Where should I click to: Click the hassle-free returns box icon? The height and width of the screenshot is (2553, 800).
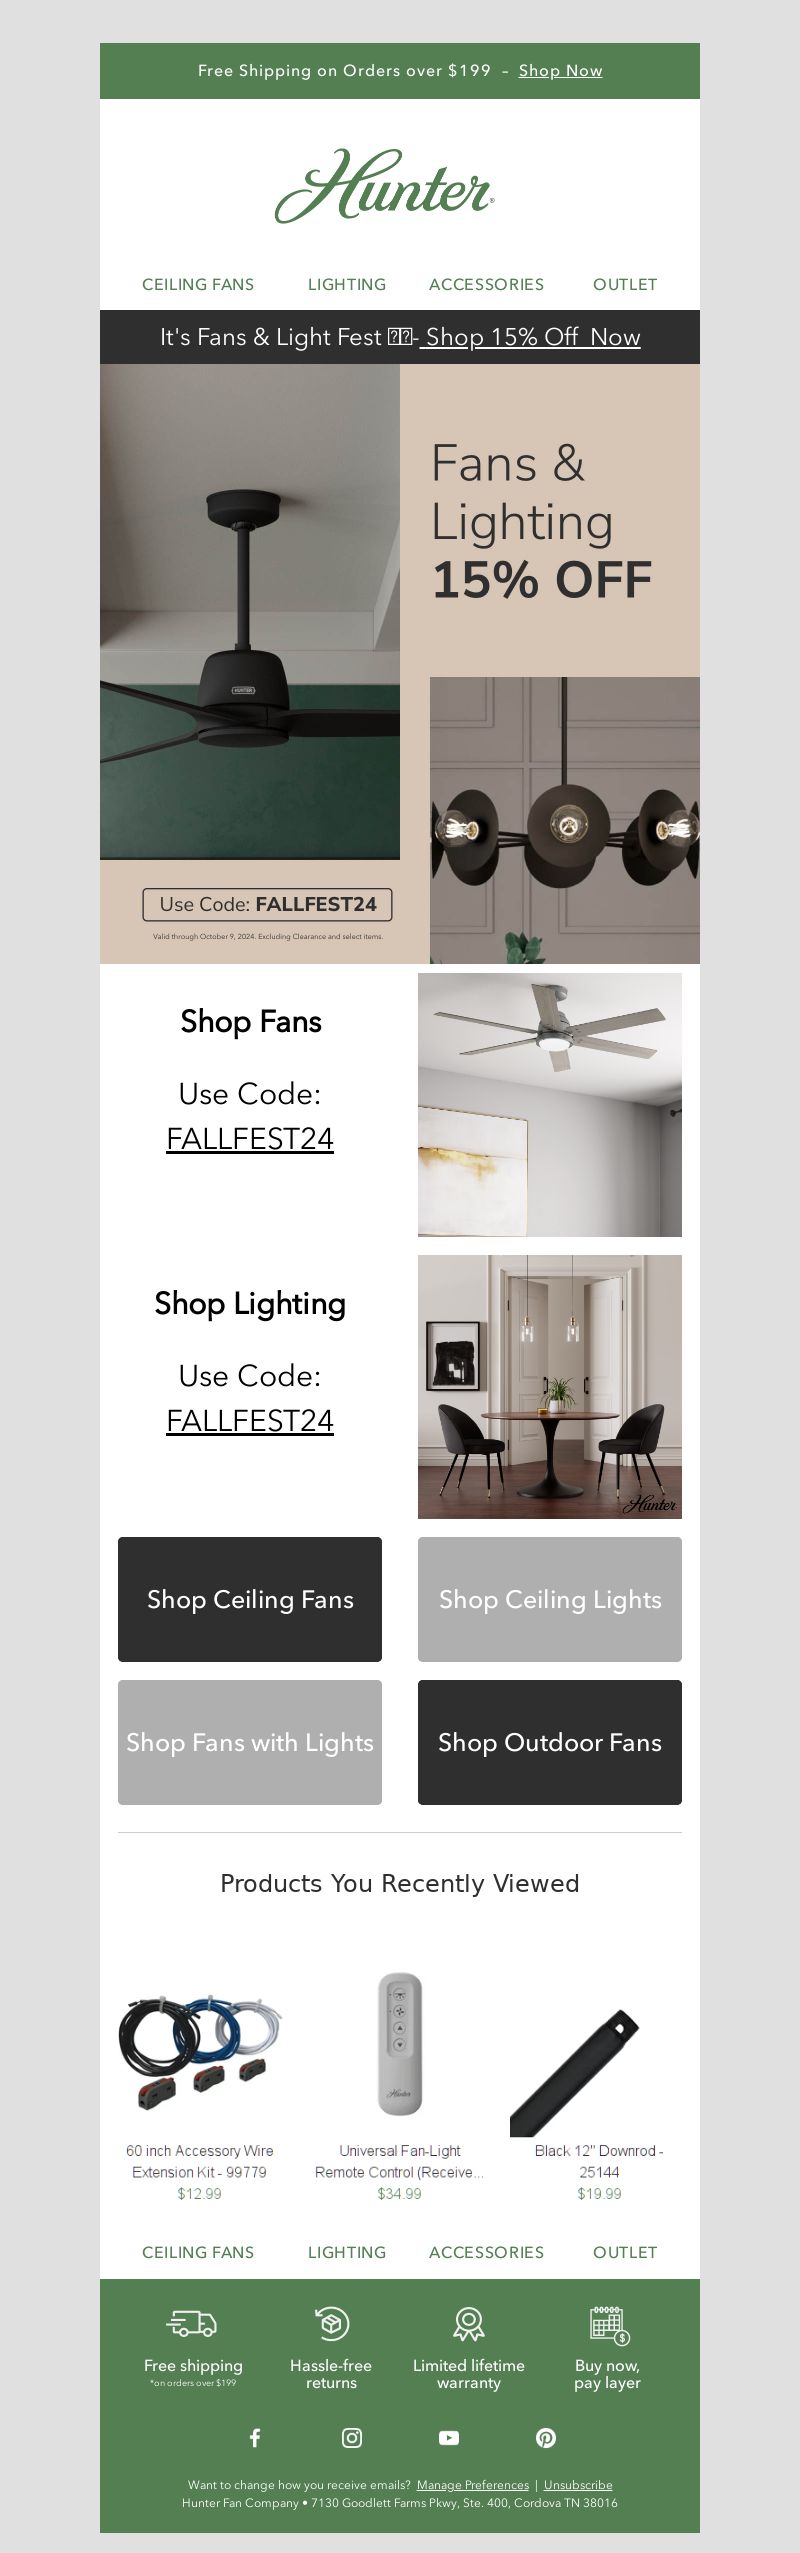(331, 2323)
